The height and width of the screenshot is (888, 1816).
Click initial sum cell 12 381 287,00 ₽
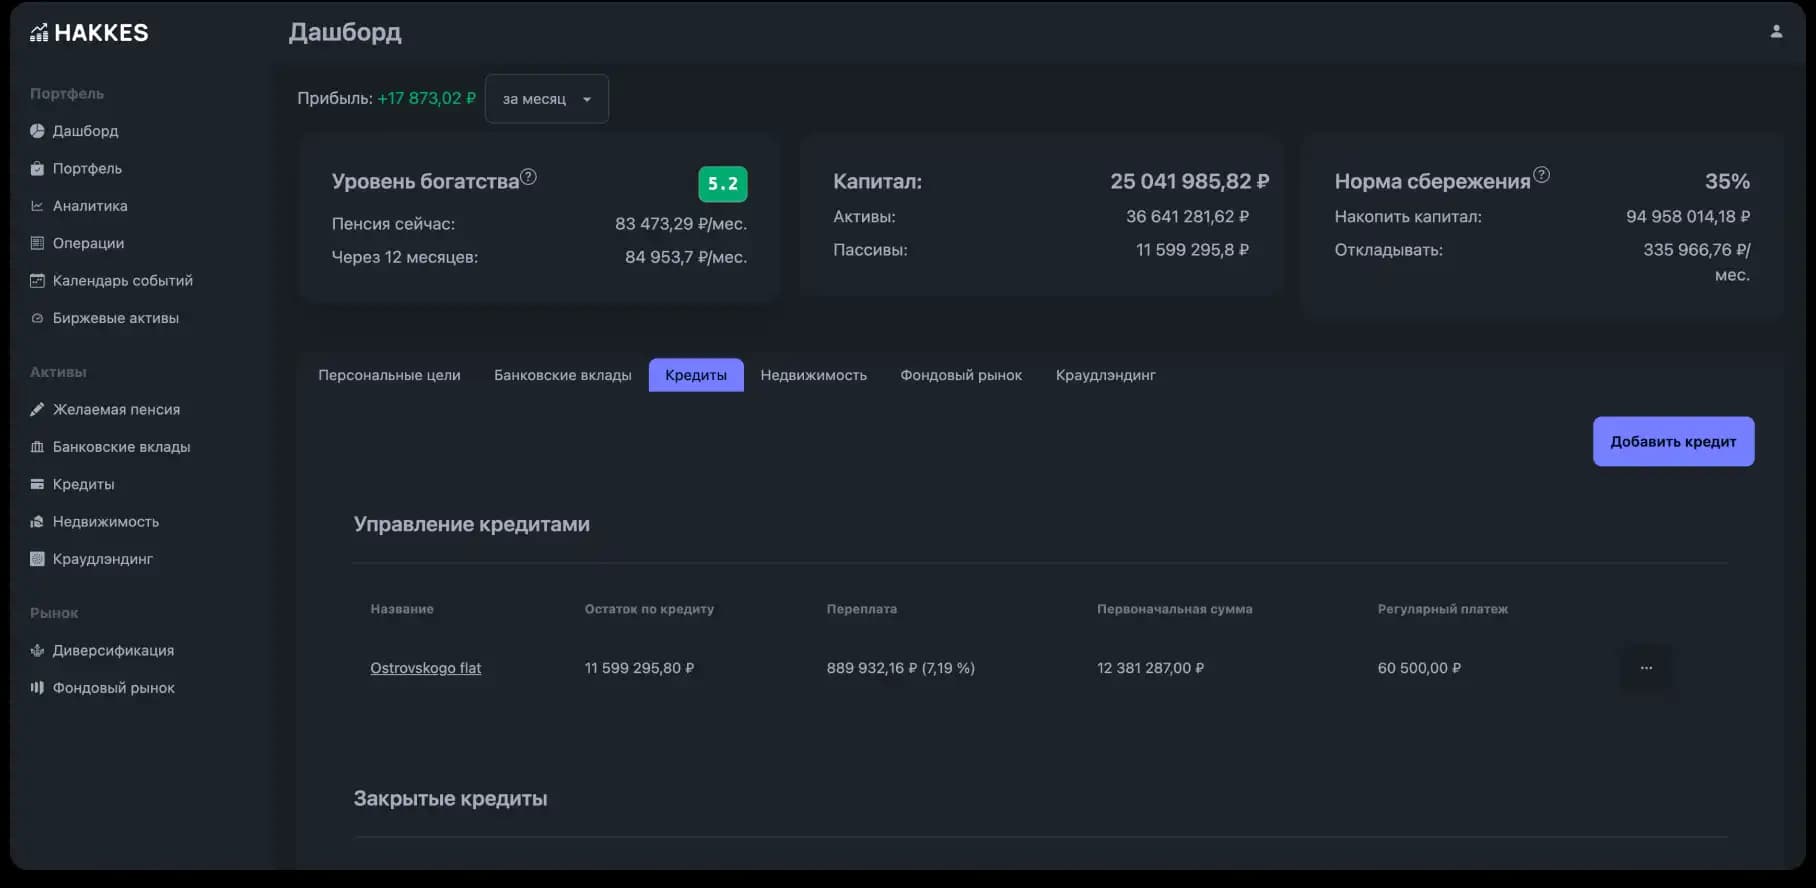pyautogui.click(x=1150, y=668)
